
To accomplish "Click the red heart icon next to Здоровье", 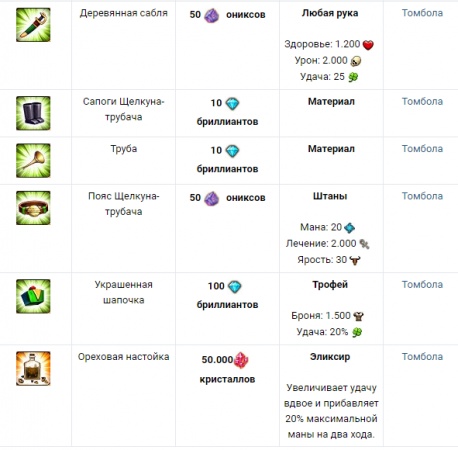I will [368, 45].
